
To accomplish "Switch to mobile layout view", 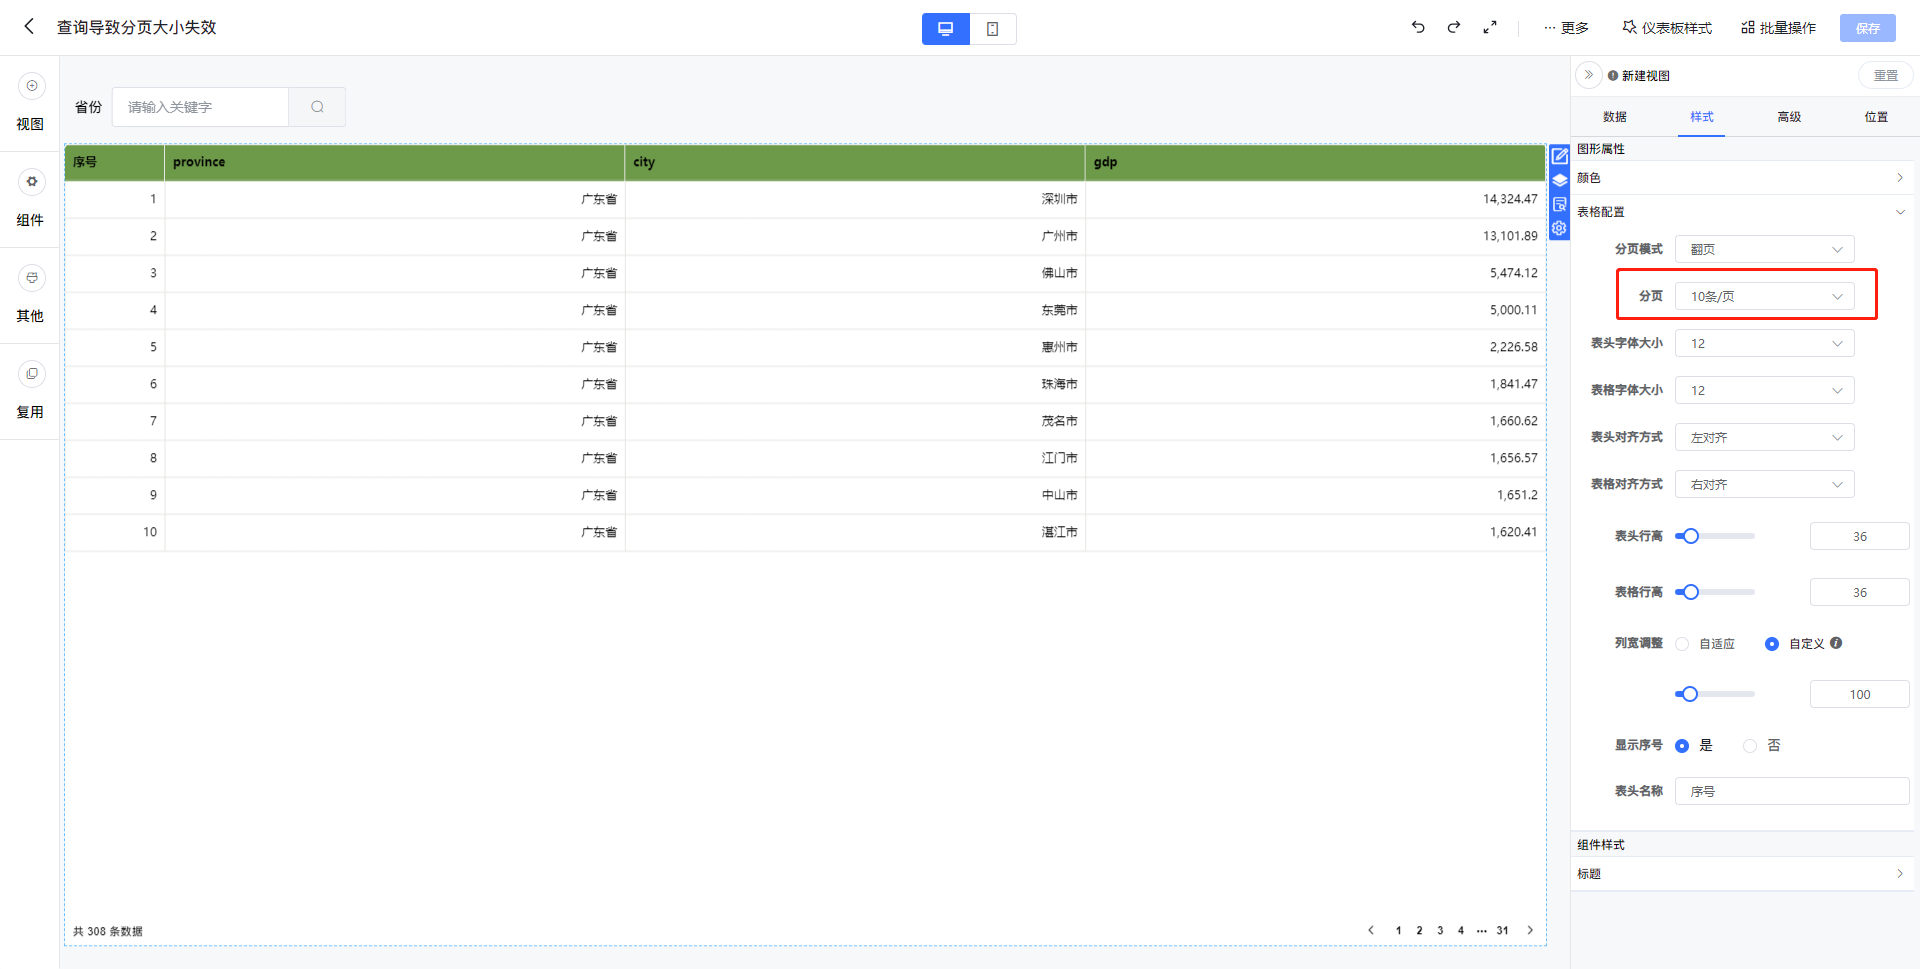I will 992,29.
